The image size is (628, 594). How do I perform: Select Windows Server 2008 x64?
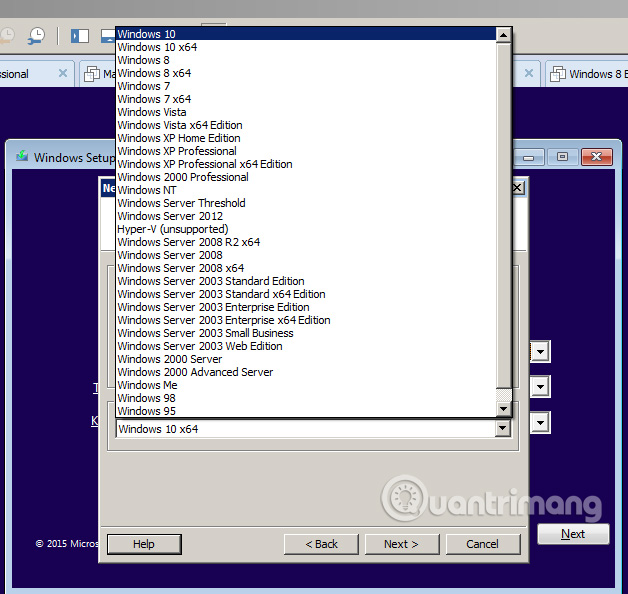click(x=306, y=268)
